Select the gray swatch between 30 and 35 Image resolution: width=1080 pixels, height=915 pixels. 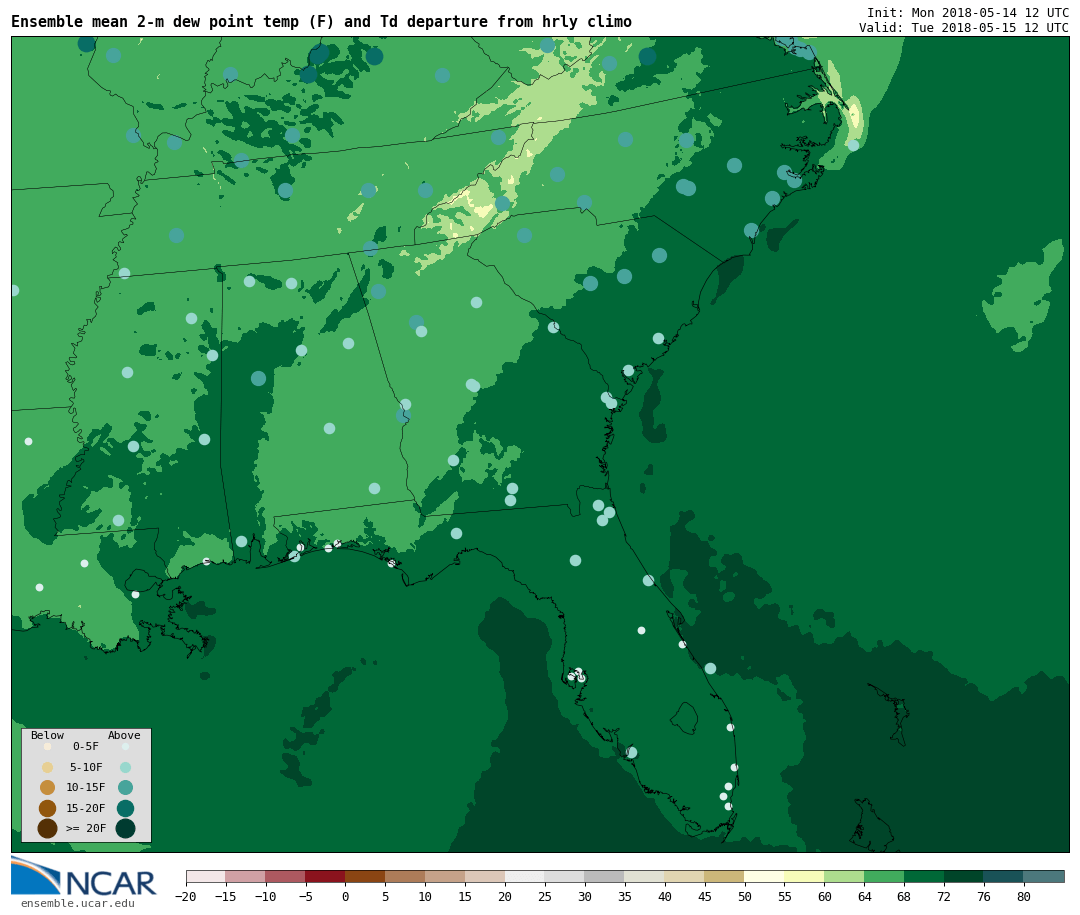tap(605, 876)
